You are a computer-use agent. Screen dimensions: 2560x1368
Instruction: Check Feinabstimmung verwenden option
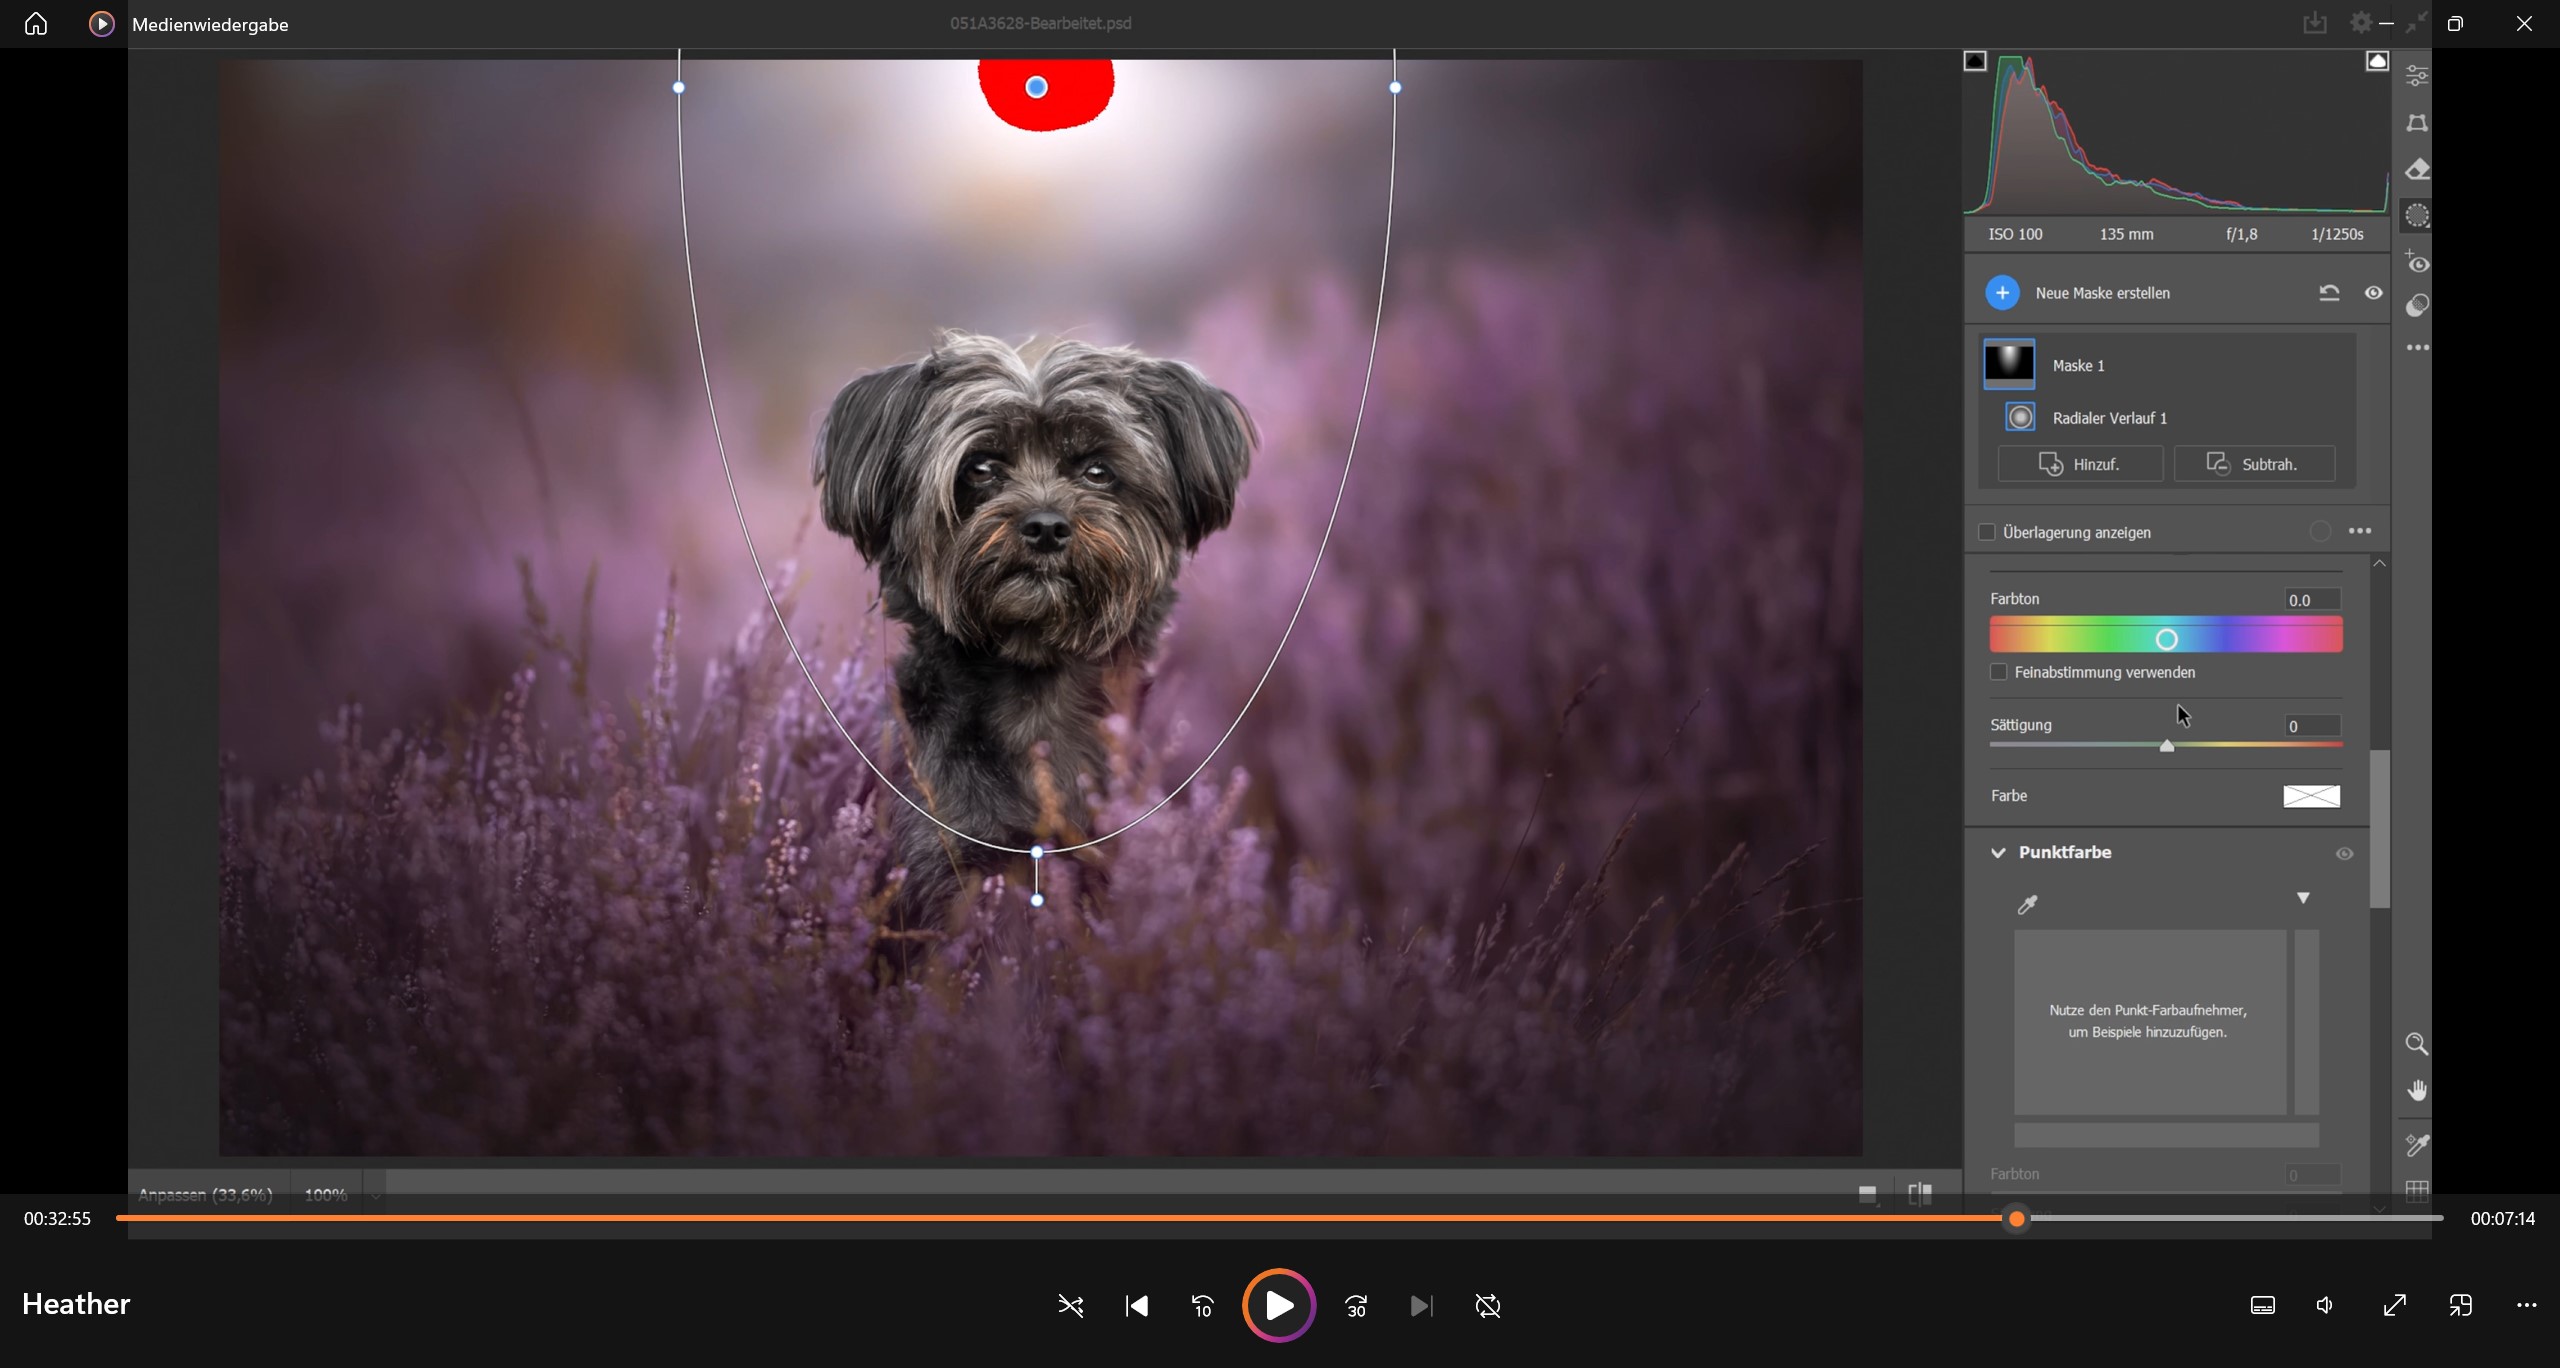point(1998,672)
